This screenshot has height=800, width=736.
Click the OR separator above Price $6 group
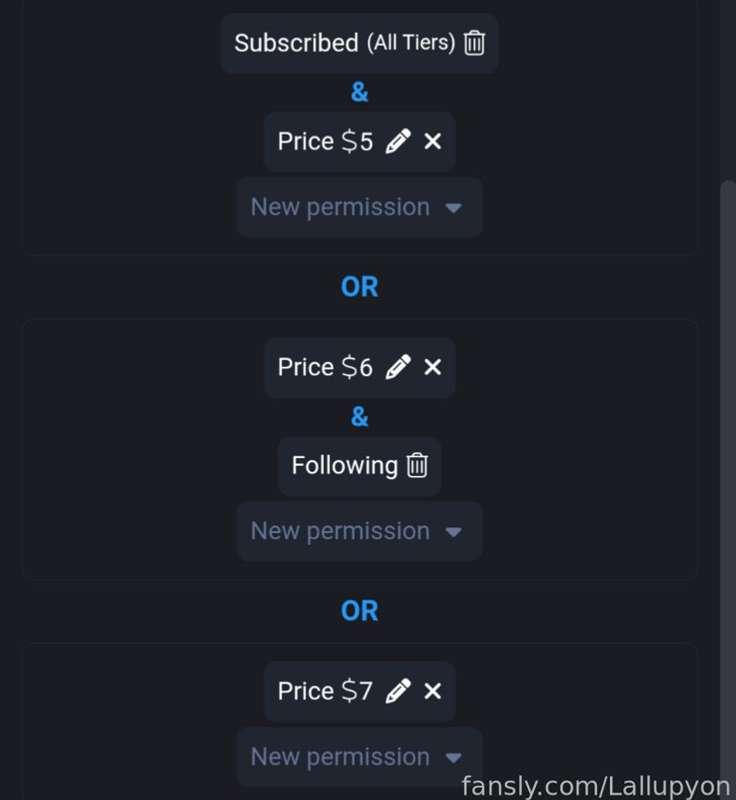coord(360,287)
